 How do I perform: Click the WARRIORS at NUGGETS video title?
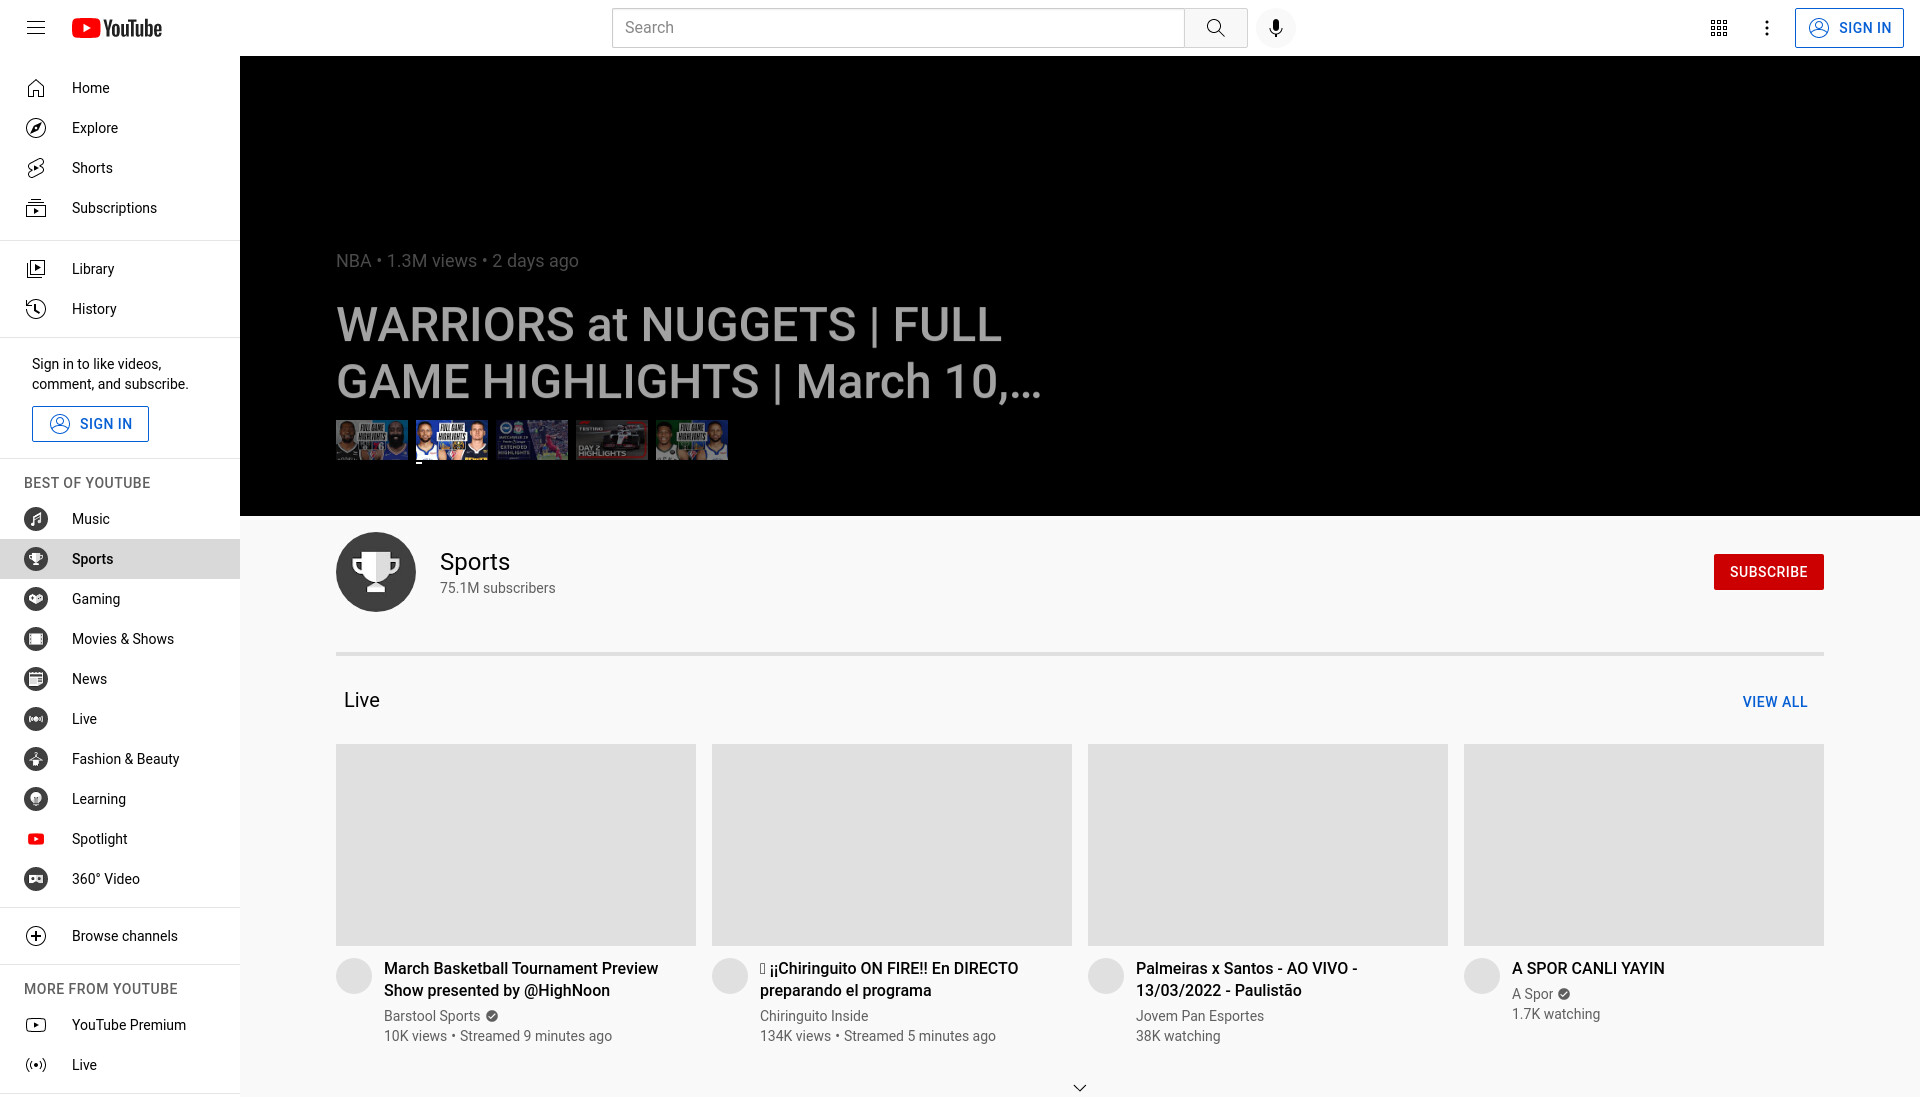(x=688, y=353)
